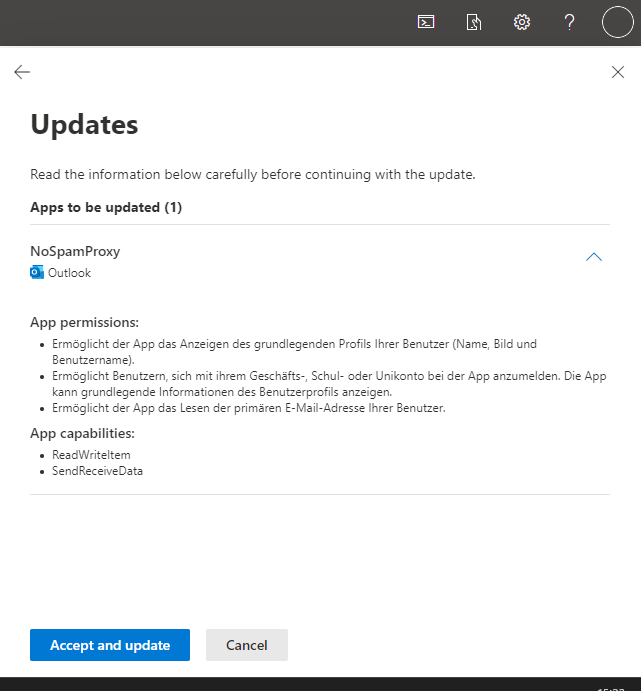
Task: Click the Outlook icon under NoSpamProxy
Action: click(x=37, y=272)
